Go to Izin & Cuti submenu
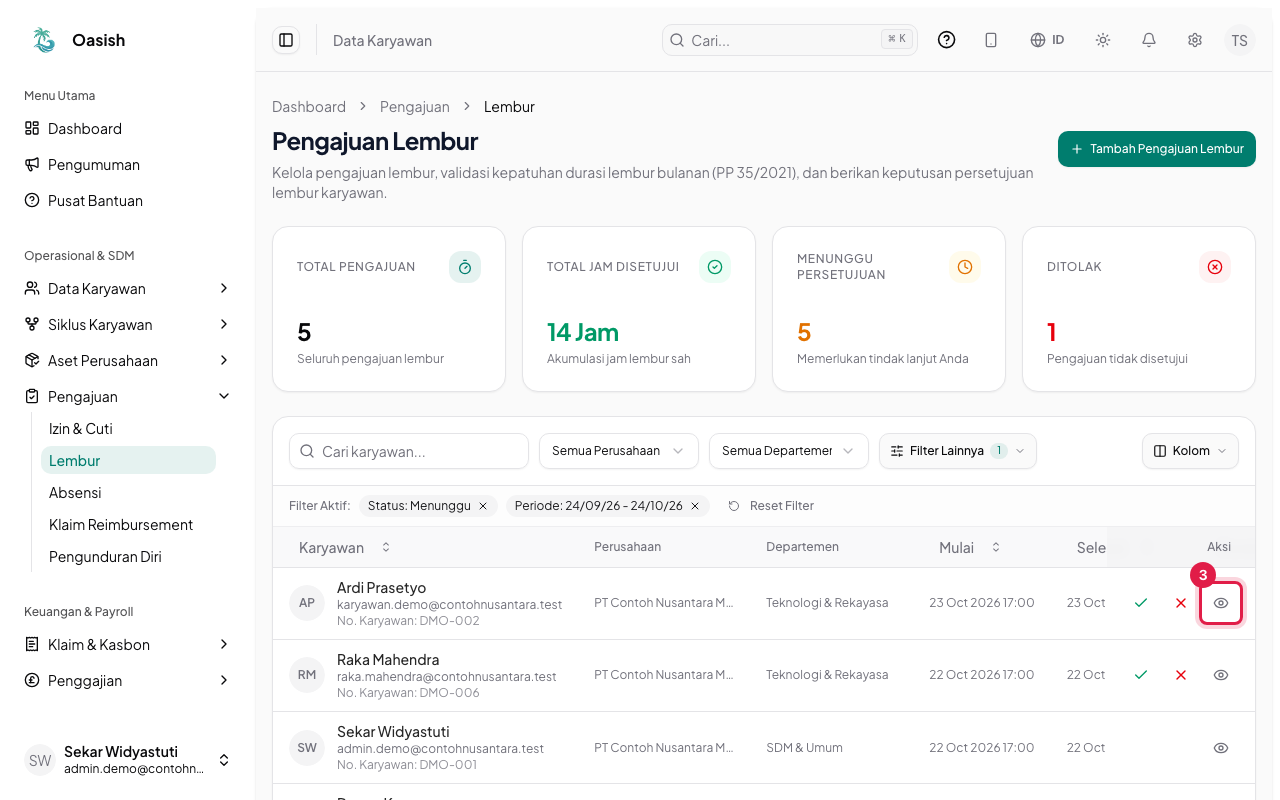 (128, 429)
